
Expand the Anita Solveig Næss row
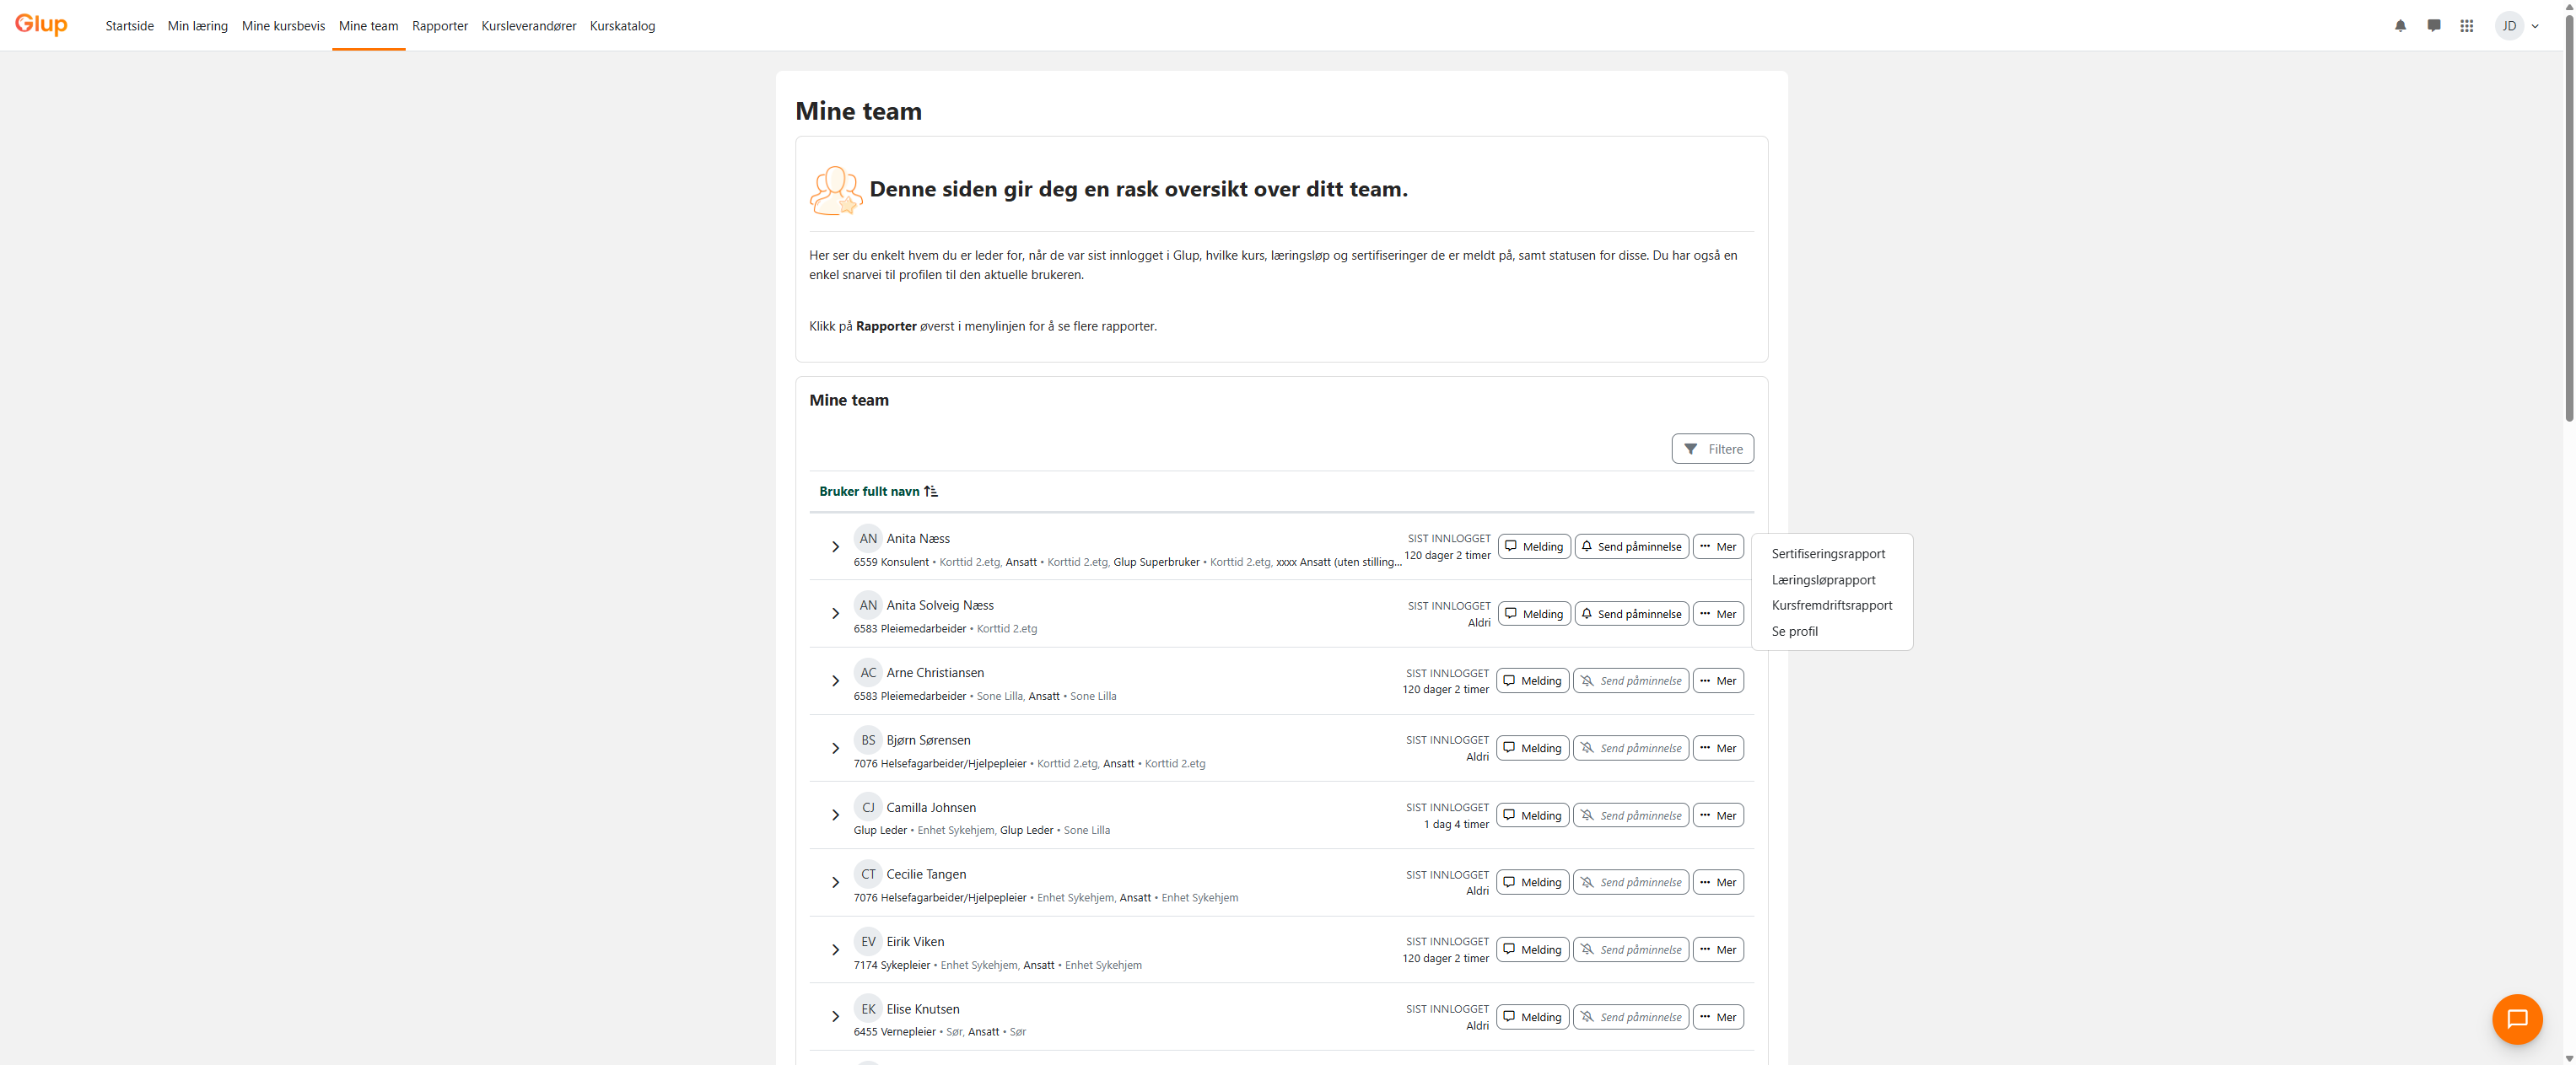(835, 614)
